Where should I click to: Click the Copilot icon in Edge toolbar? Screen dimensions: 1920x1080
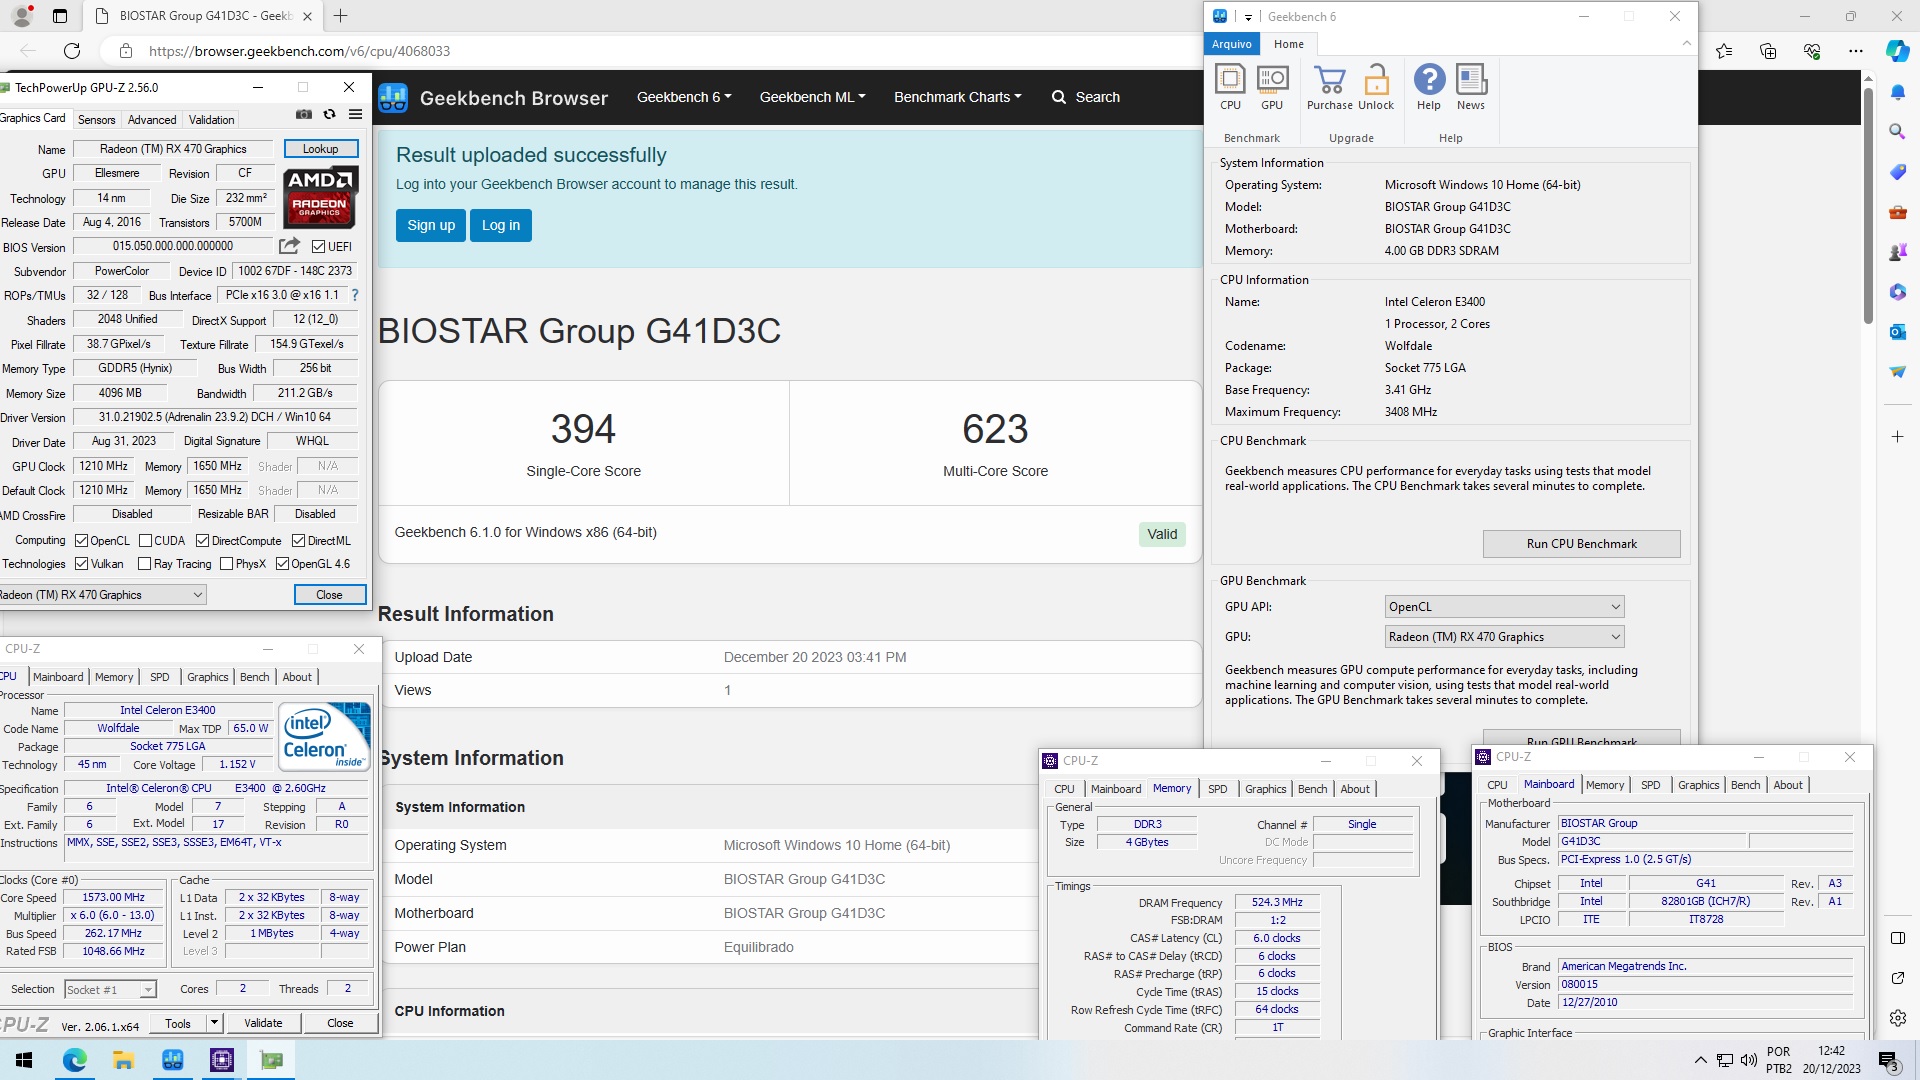[x=1897, y=51]
